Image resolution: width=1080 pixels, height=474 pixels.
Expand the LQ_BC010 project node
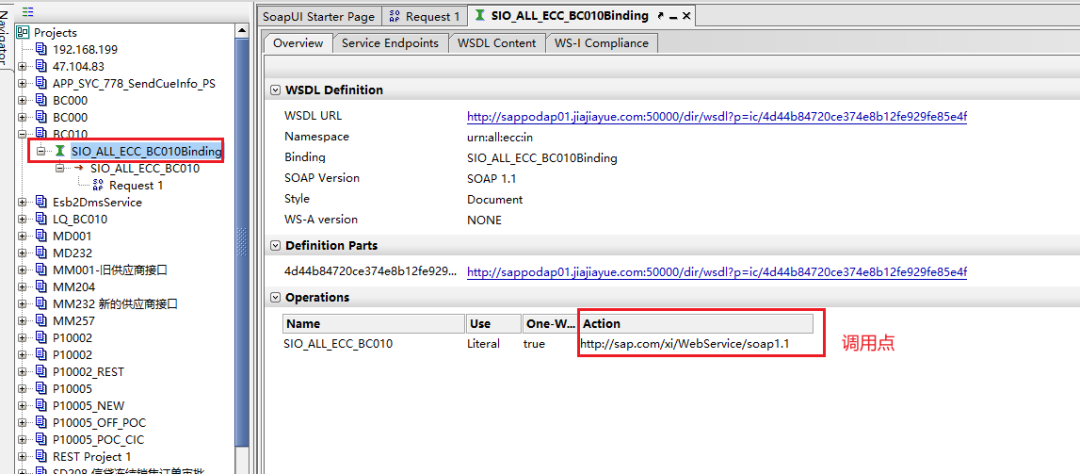(22, 219)
